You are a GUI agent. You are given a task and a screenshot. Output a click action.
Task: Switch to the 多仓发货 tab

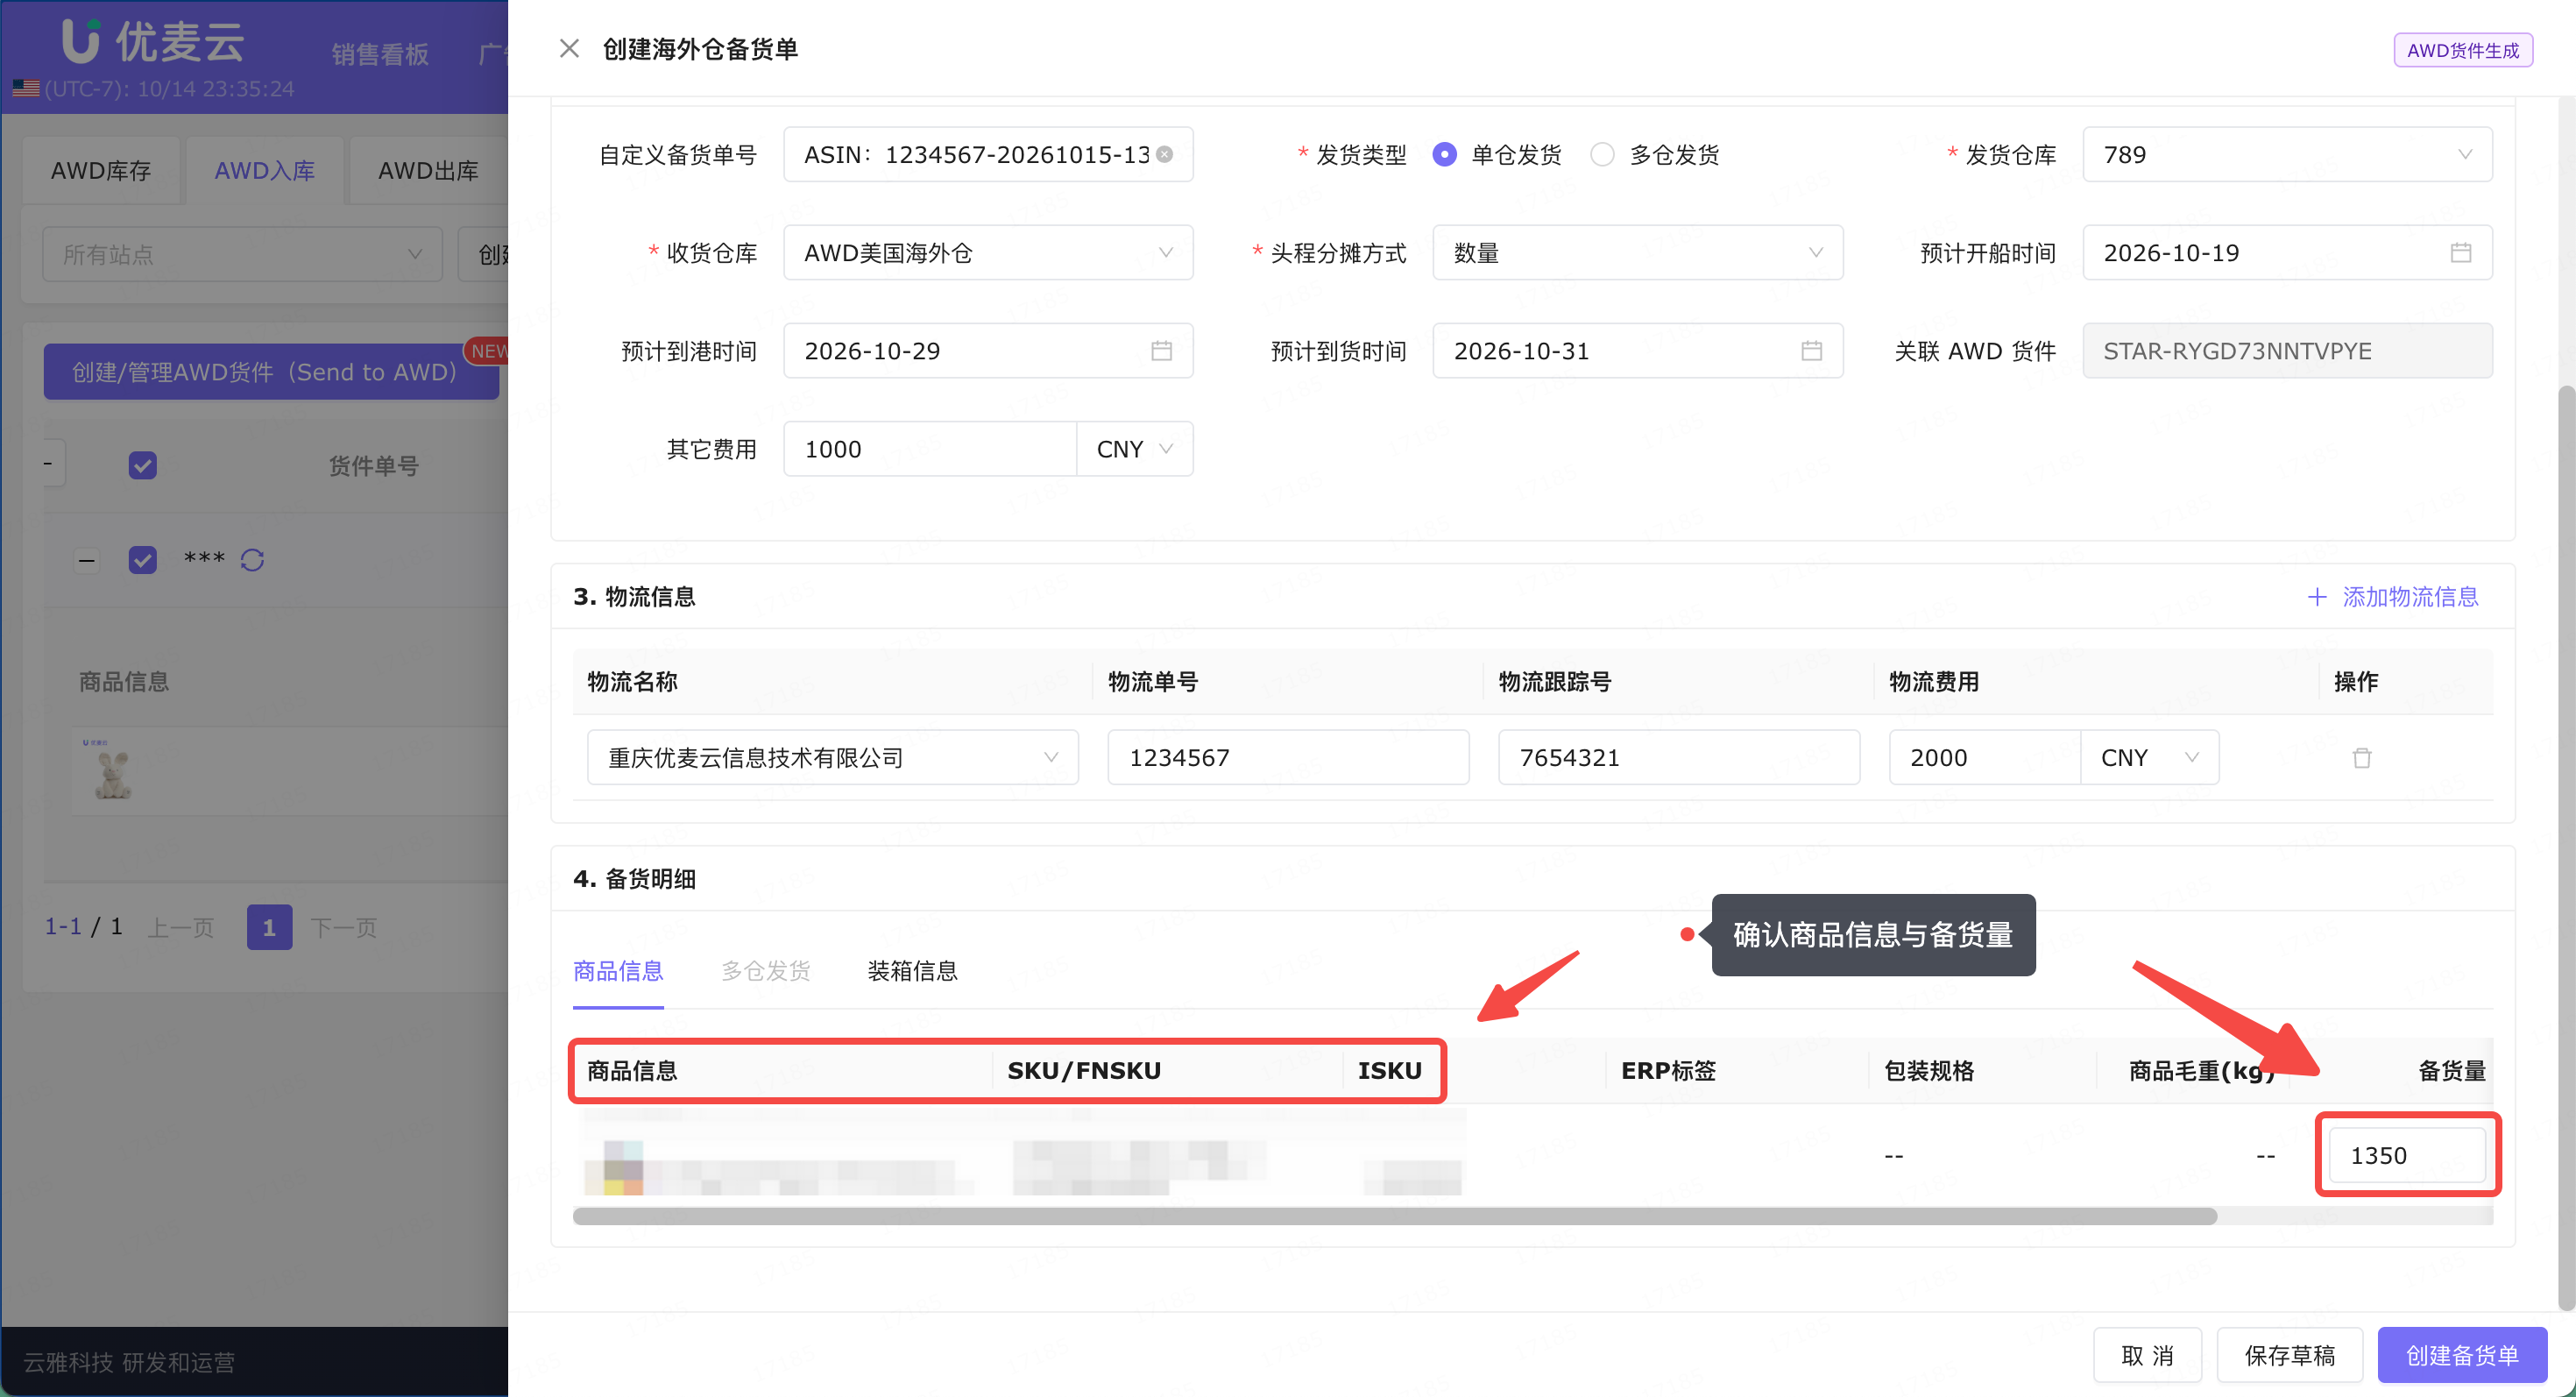point(765,970)
